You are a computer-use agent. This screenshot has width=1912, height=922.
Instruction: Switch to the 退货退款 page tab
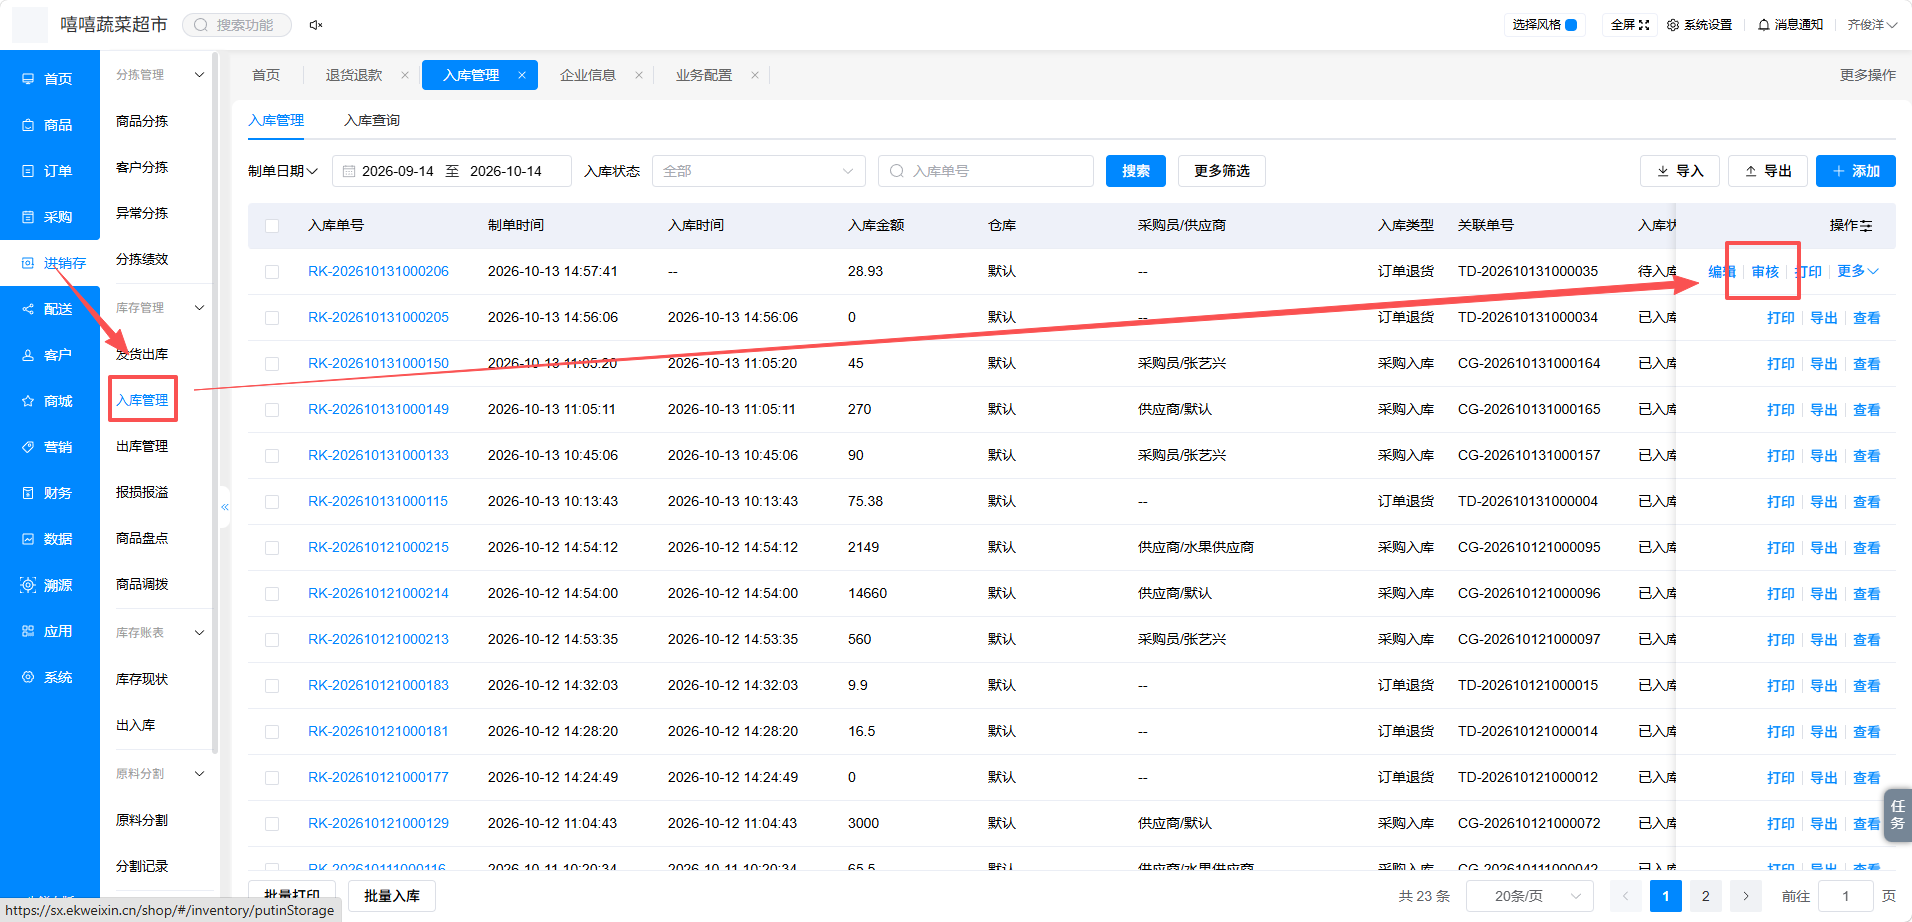click(354, 75)
